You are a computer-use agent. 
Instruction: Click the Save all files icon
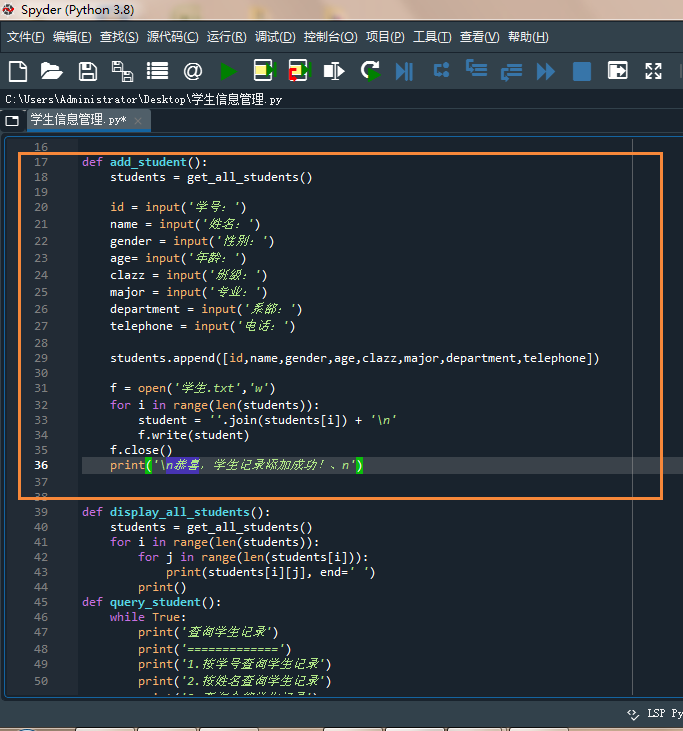coord(122,71)
